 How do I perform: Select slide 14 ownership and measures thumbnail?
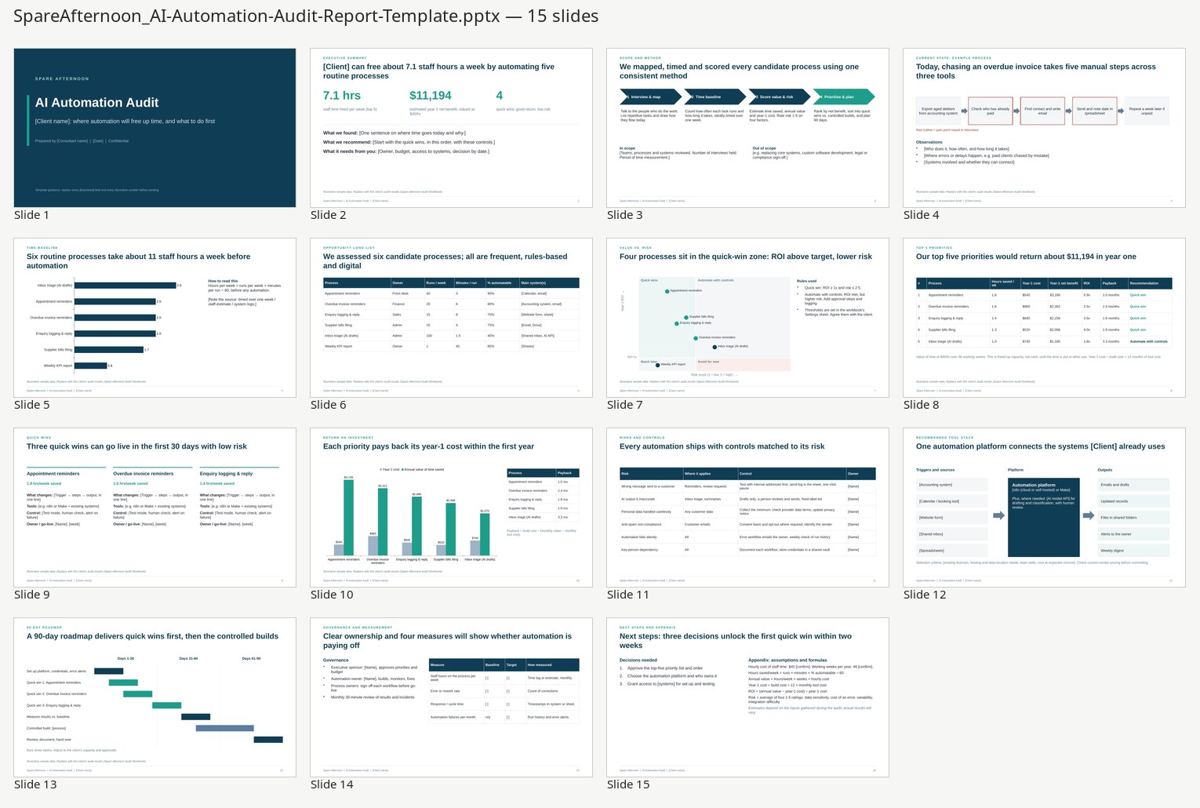click(451, 697)
